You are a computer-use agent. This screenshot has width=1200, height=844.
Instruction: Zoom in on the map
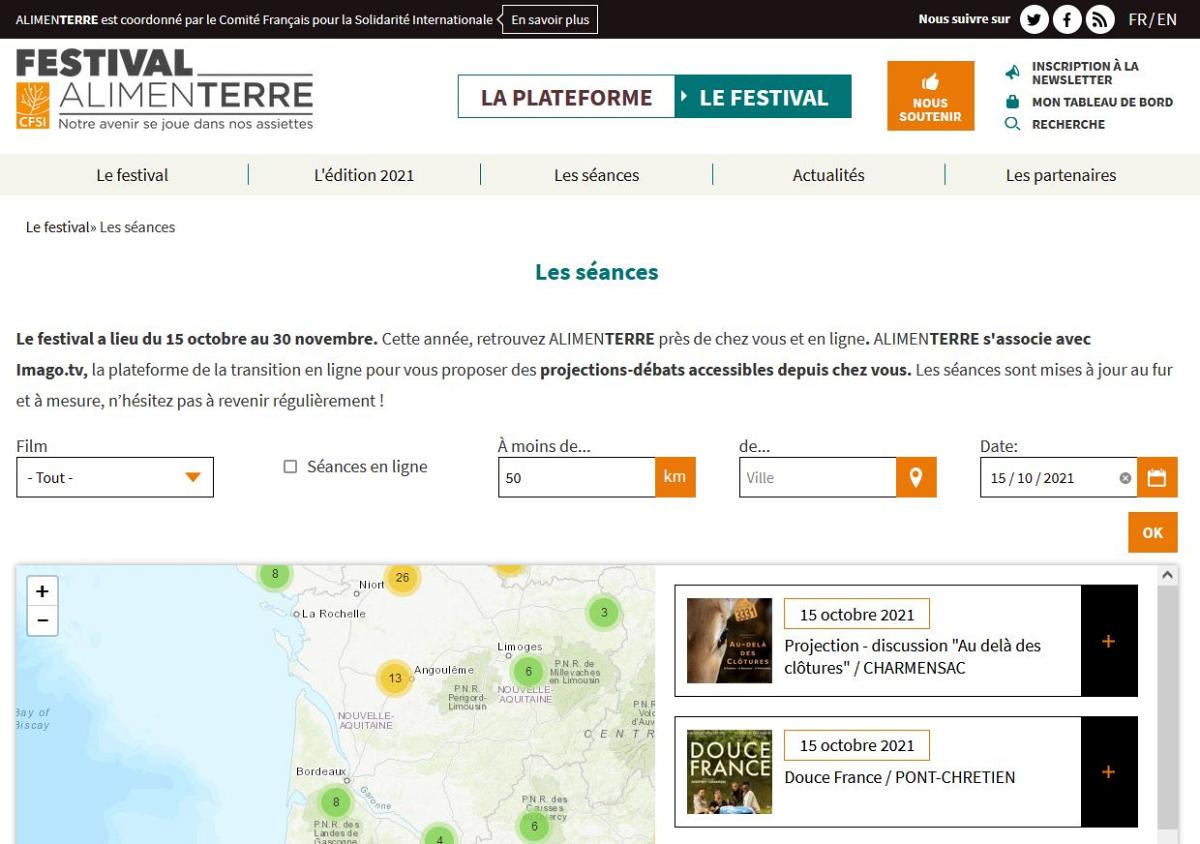coord(42,591)
